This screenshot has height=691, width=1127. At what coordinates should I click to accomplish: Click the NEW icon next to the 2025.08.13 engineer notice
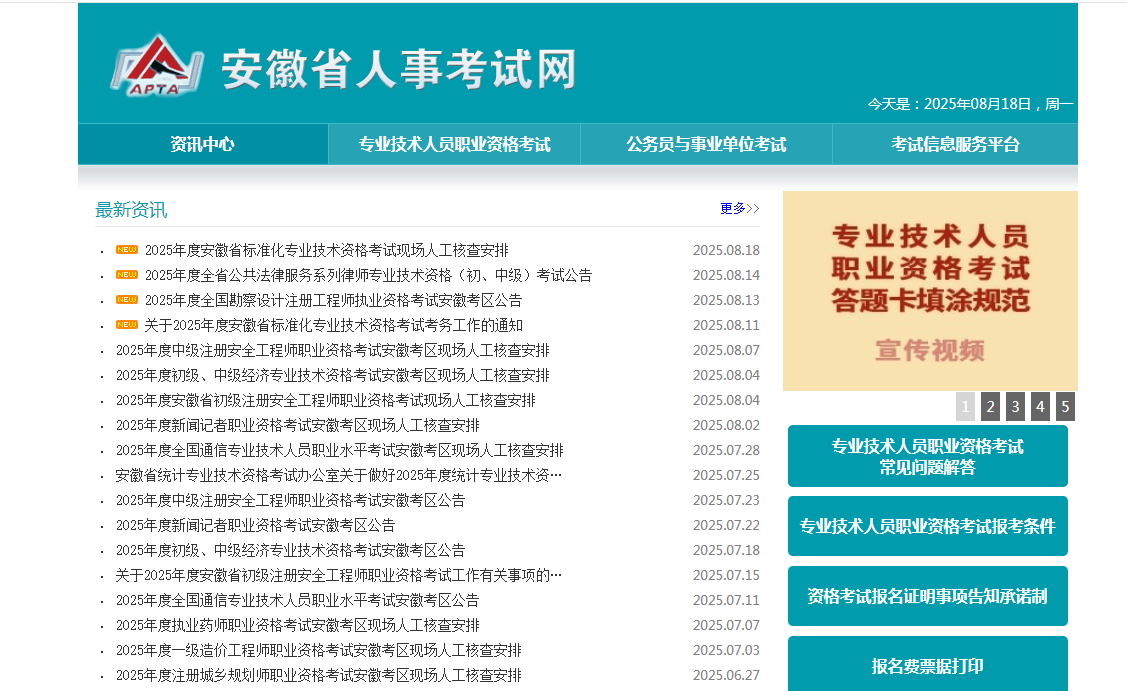128,298
